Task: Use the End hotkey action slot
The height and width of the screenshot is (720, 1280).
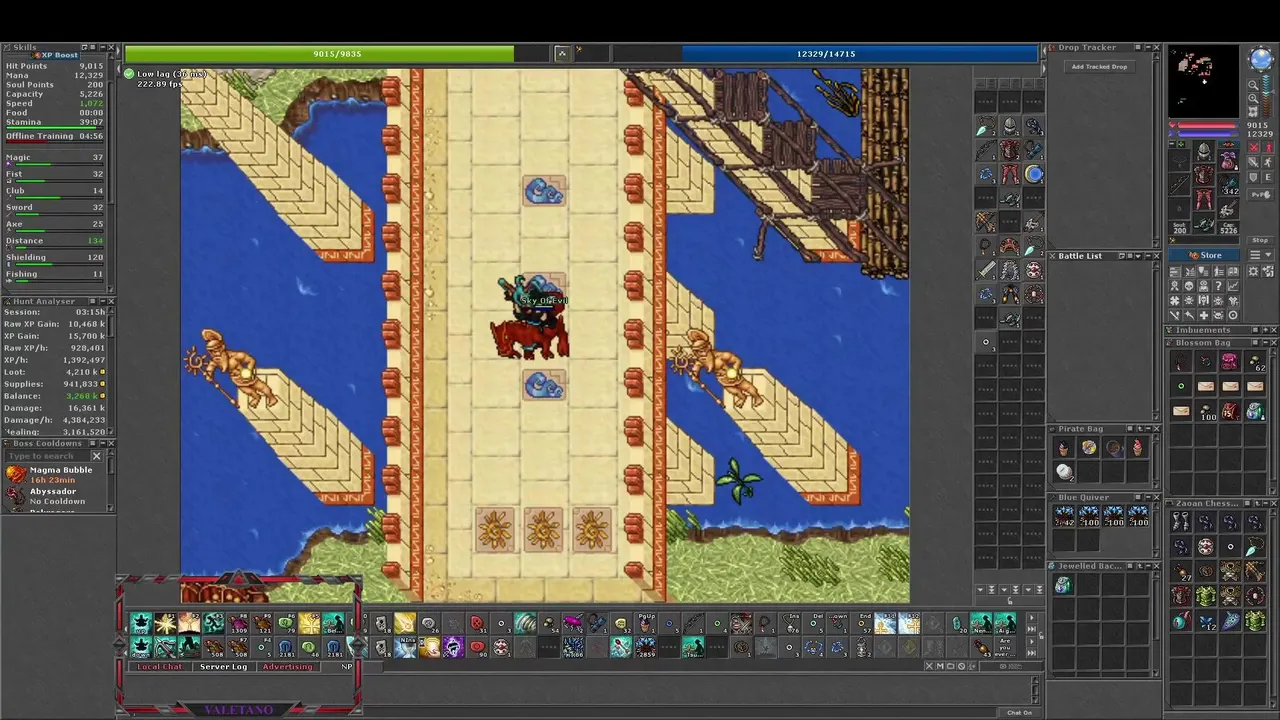Action: pos(863,624)
